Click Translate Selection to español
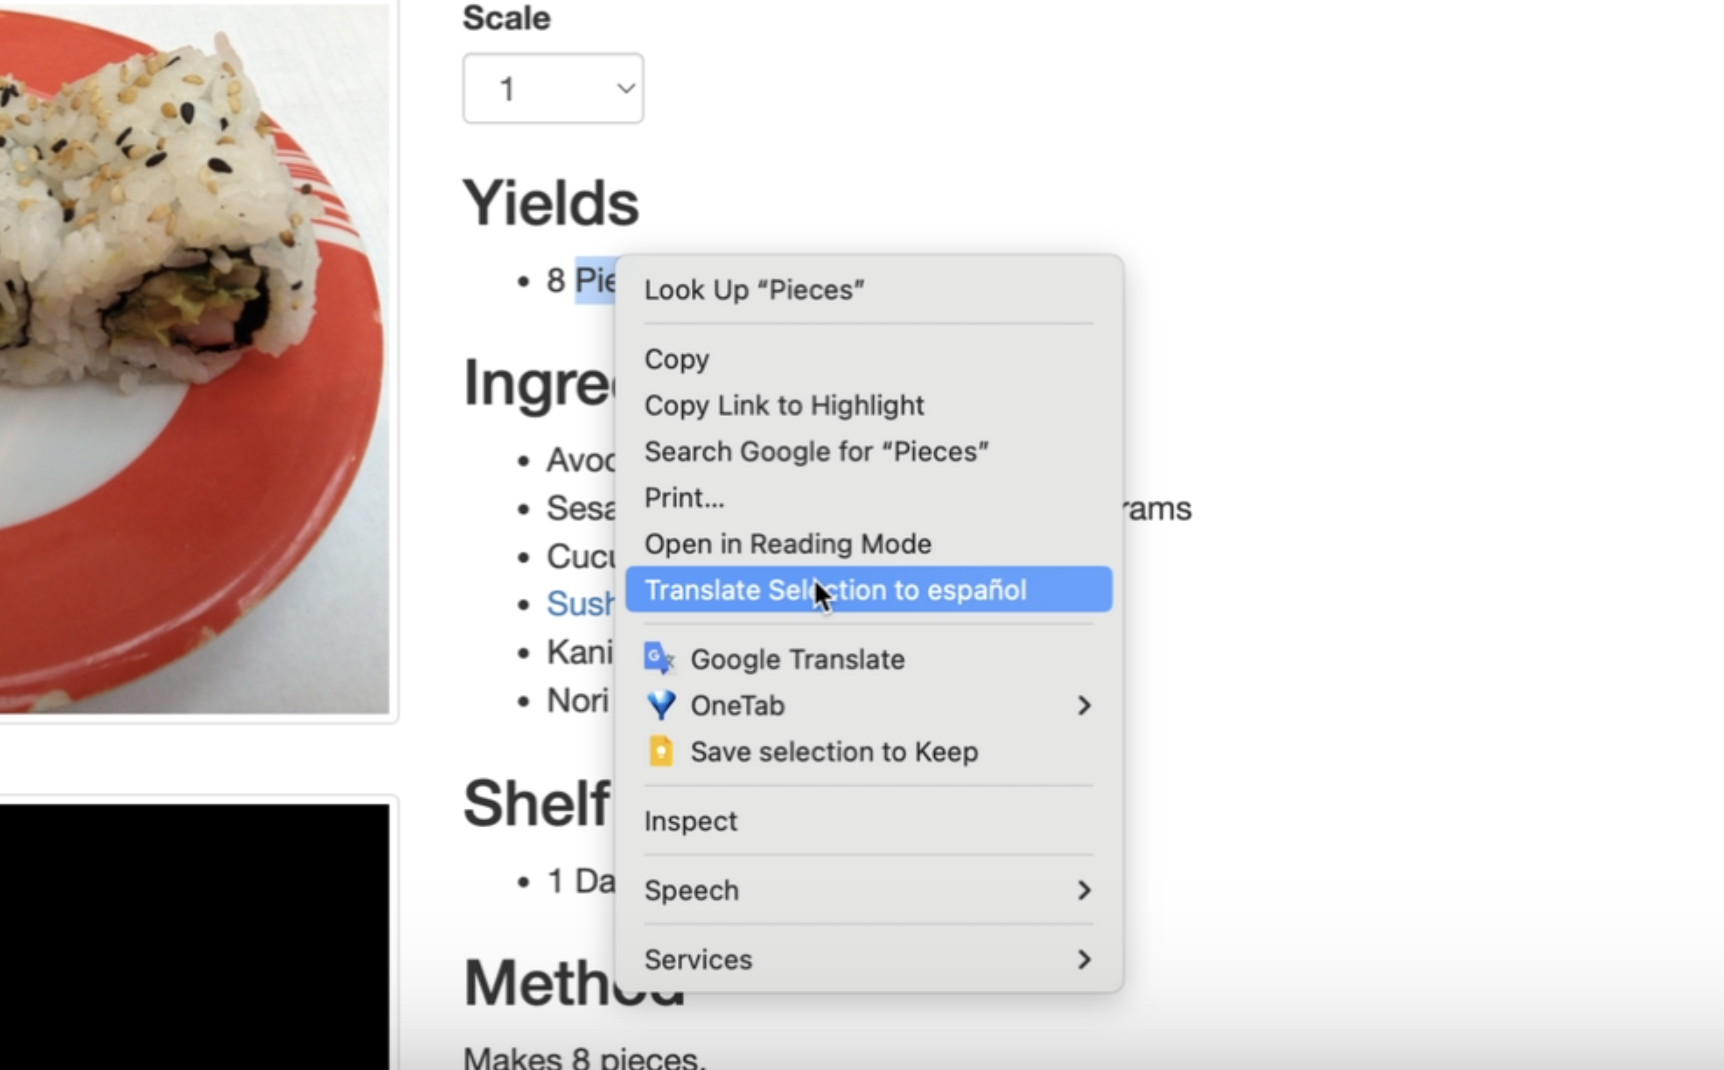Screen dimensions: 1724x1070 (x=868, y=589)
